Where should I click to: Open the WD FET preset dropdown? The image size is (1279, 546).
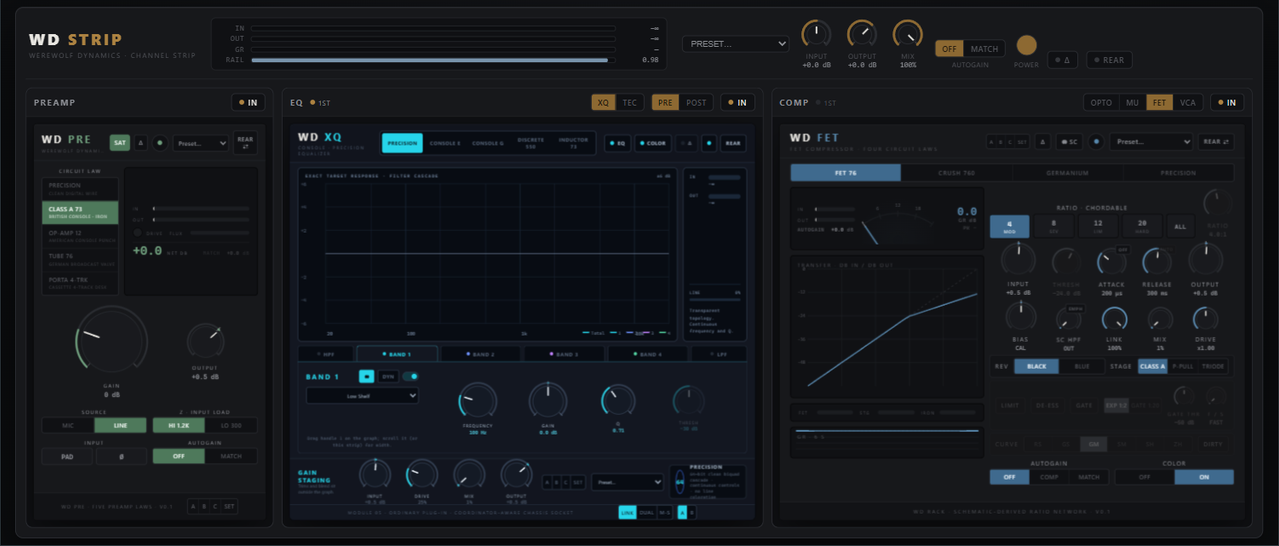tap(1150, 141)
